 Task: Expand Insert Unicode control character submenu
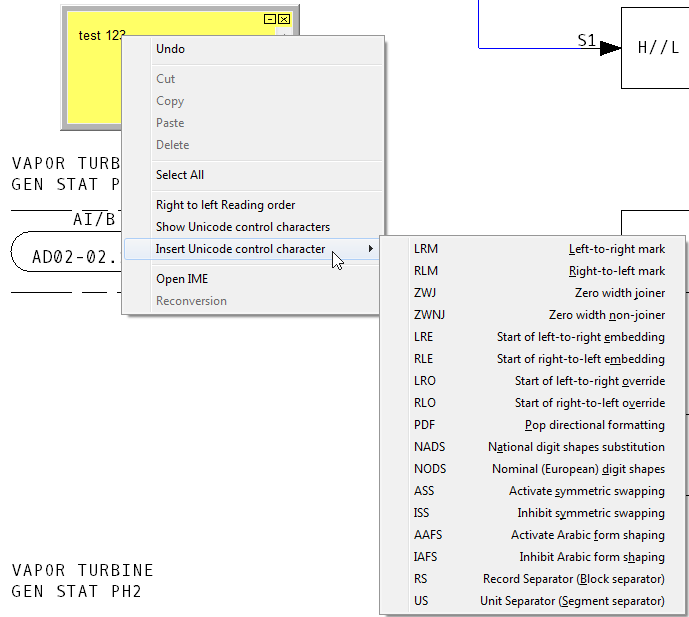pyautogui.click(x=252, y=249)
